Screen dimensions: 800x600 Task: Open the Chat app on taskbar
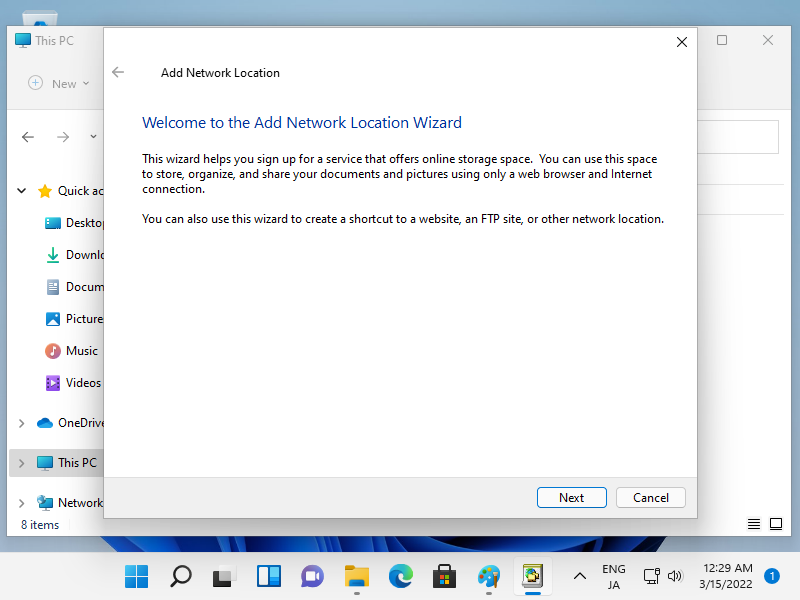(x=313, y=576)
